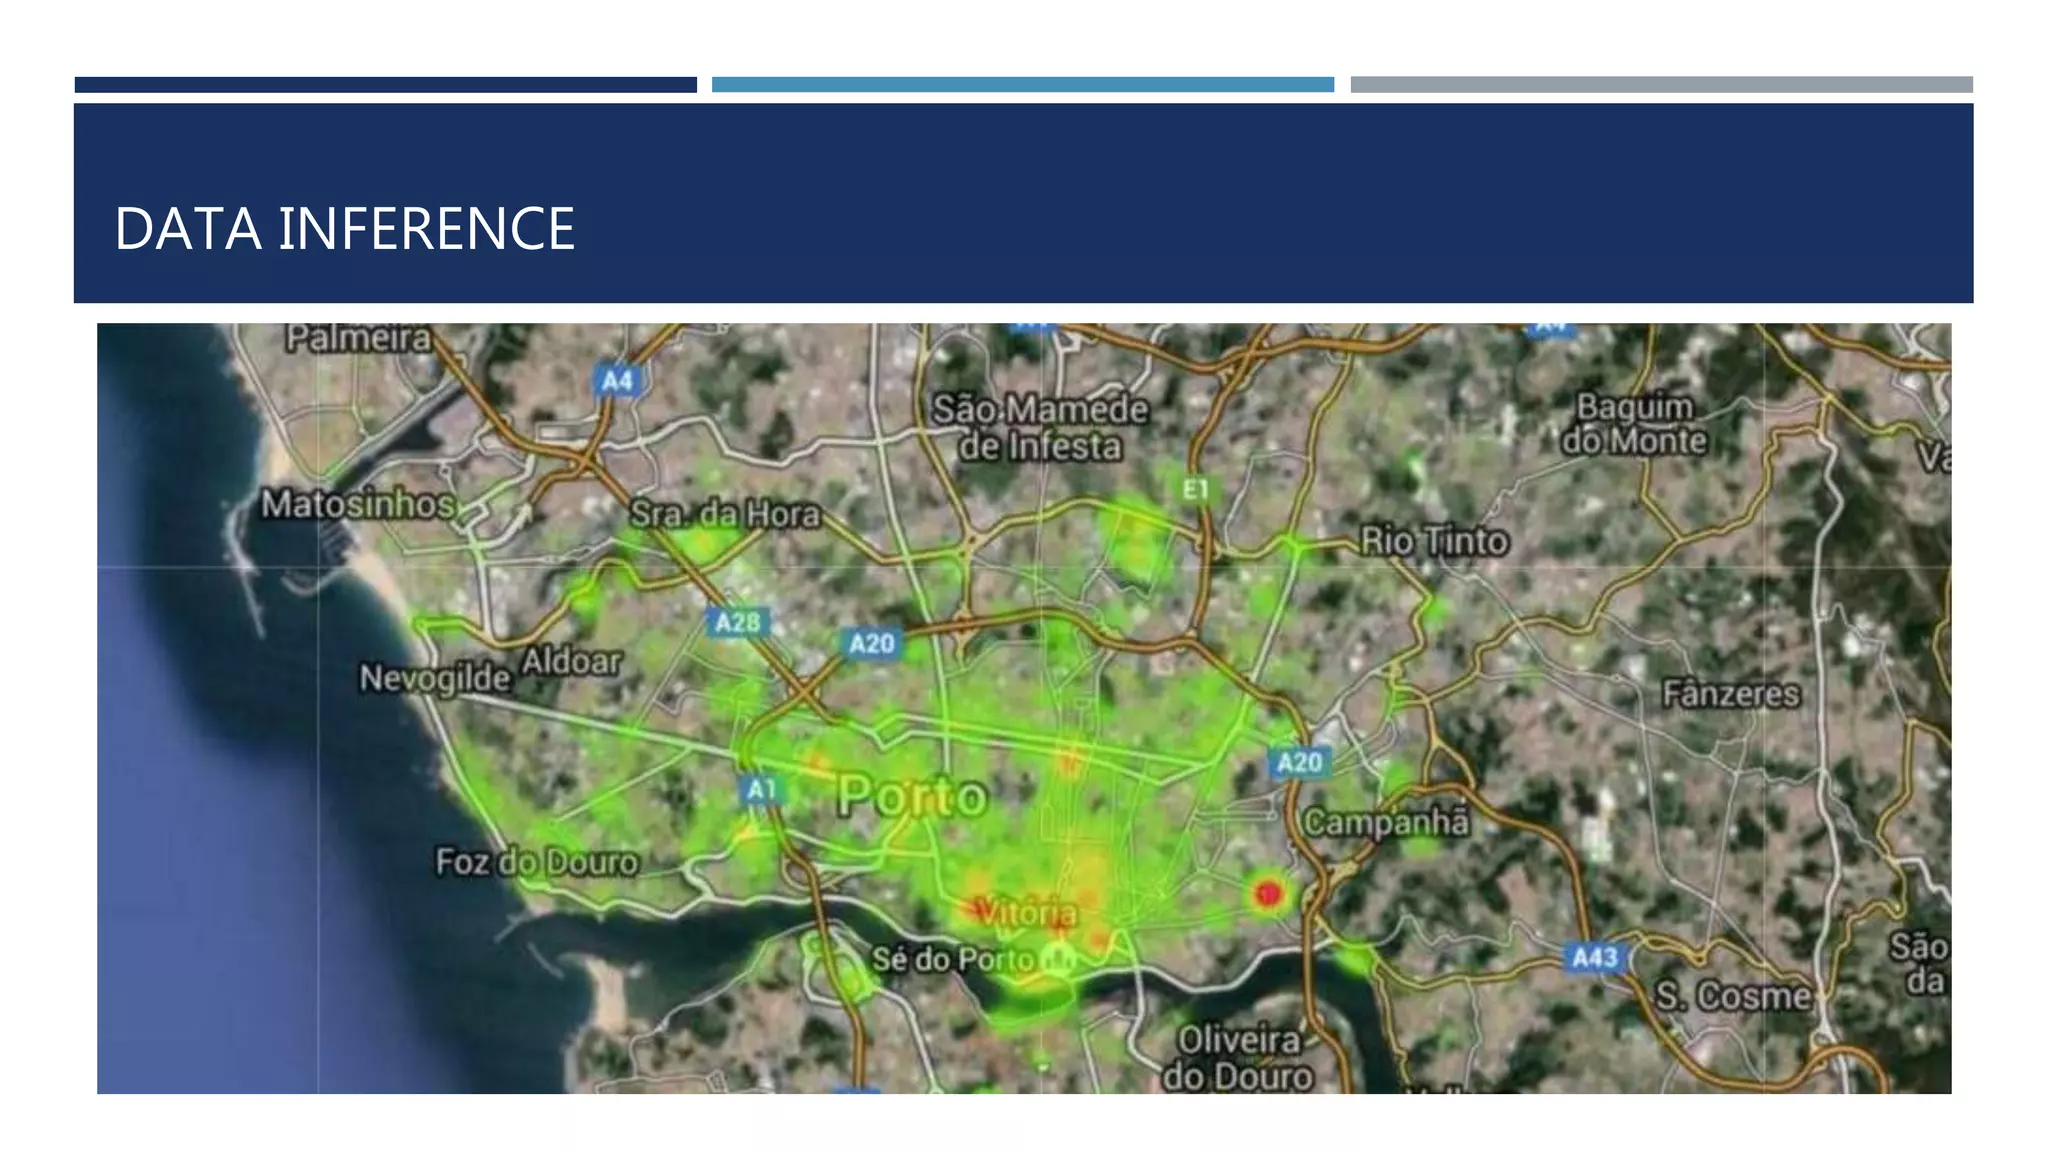Click the Aldoar label
The image size is (2048, 1152).
(571, 661)
